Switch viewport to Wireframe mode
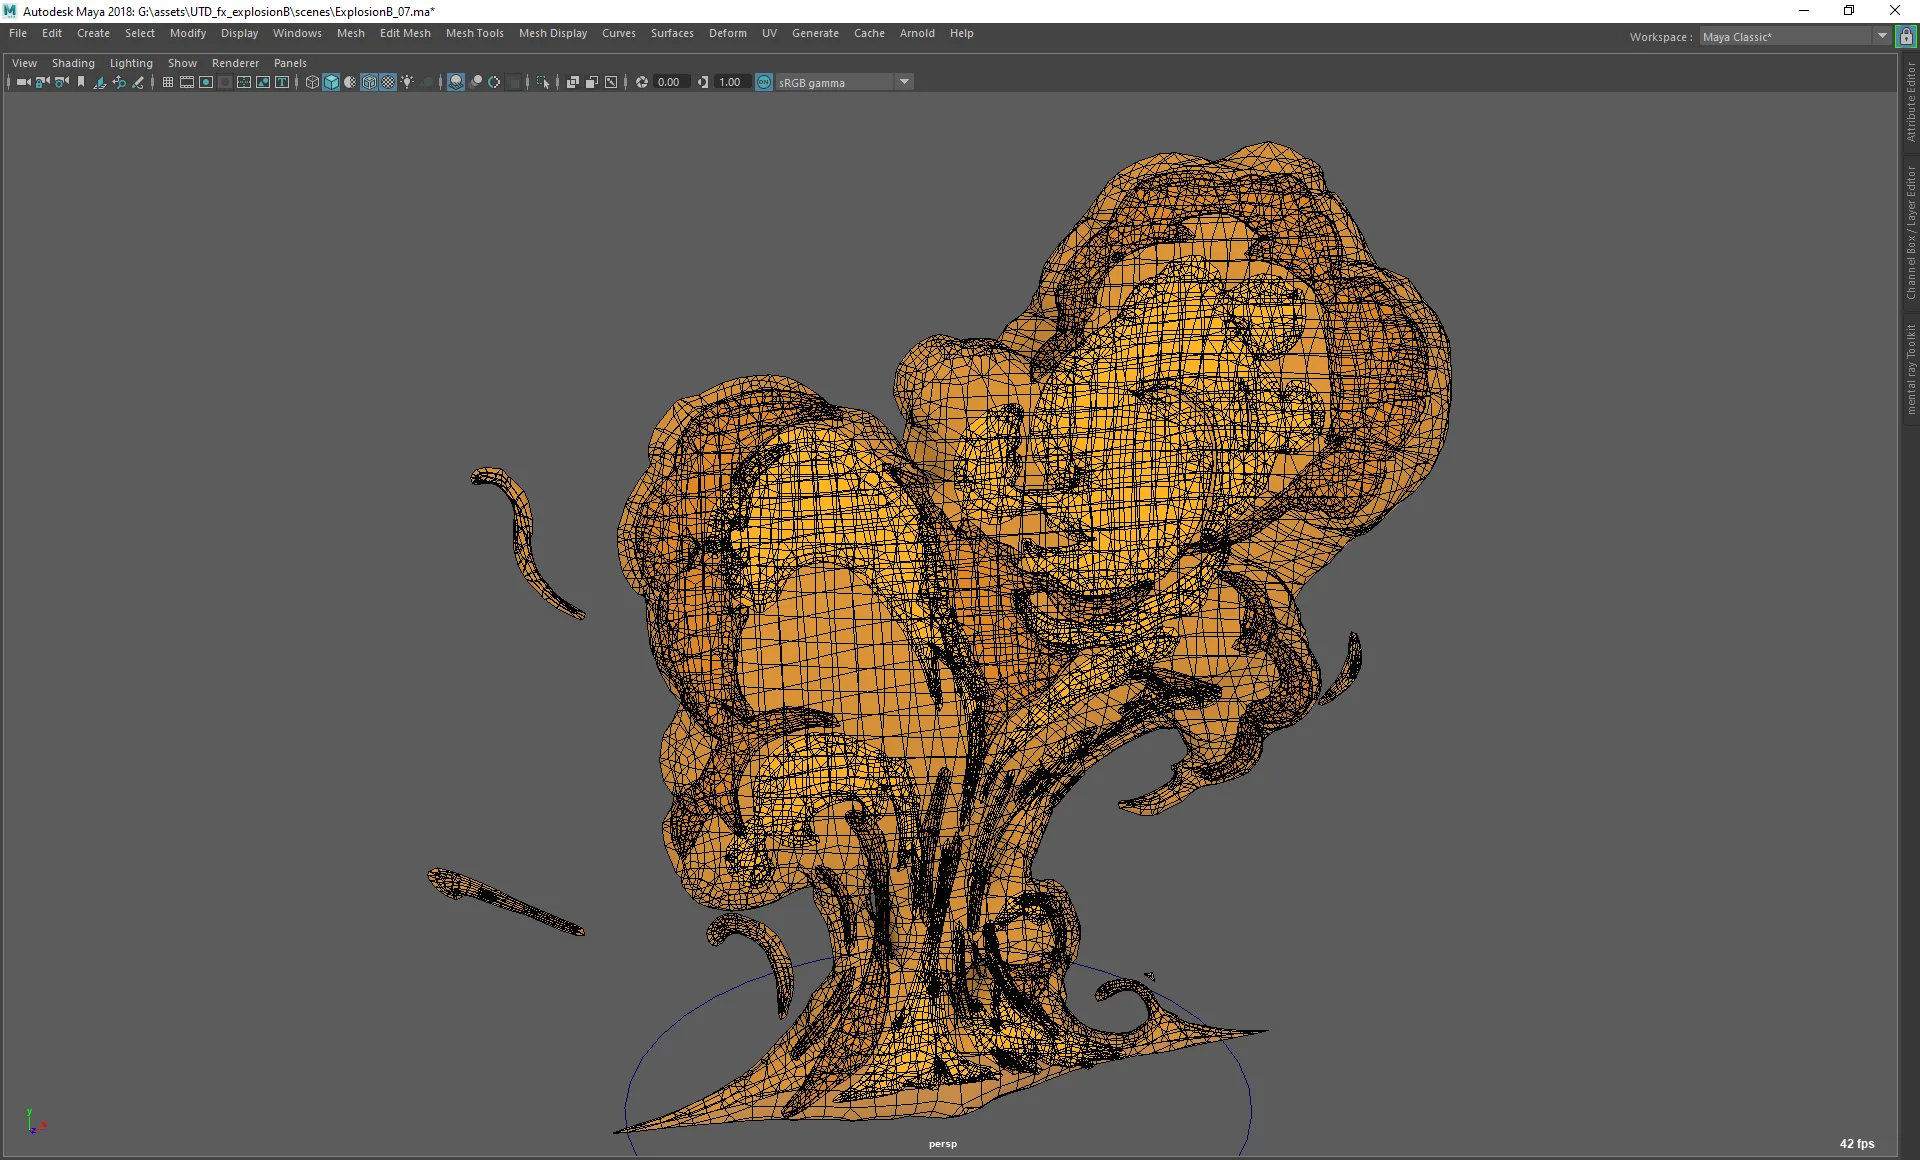This screenshot has width=1920, height=1160. [x=312, y=82]
